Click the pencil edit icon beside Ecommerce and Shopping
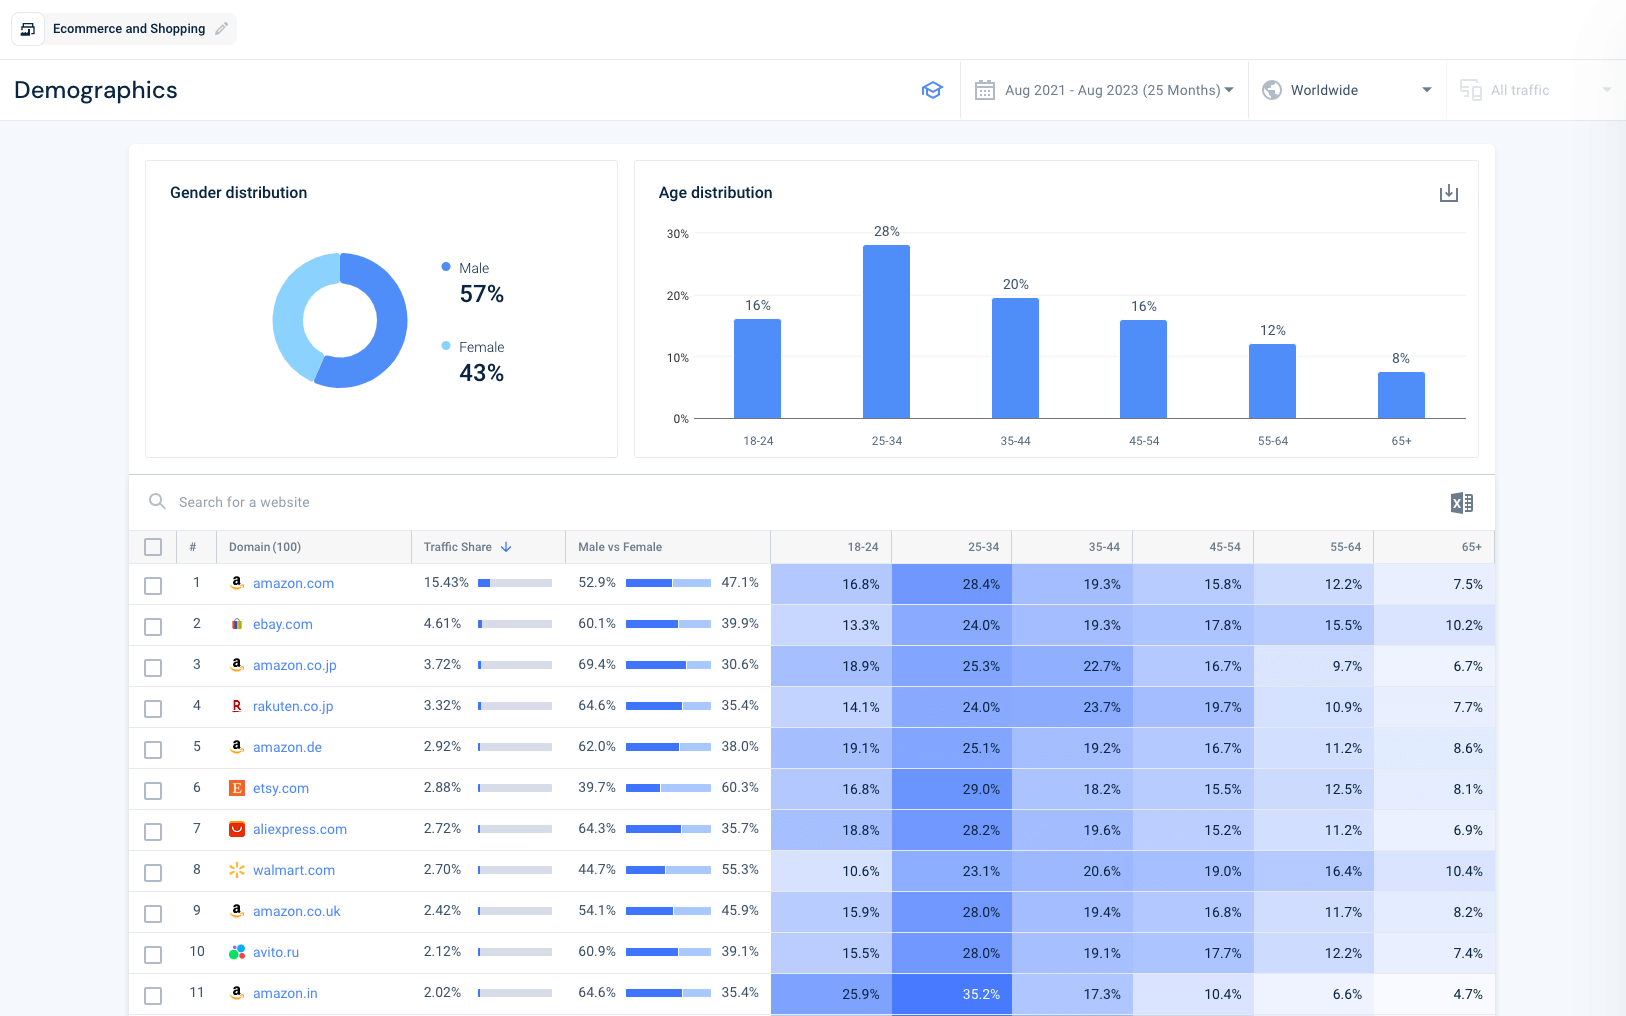The height and width of the screenshot is (1016, 1626). (221, 29)
